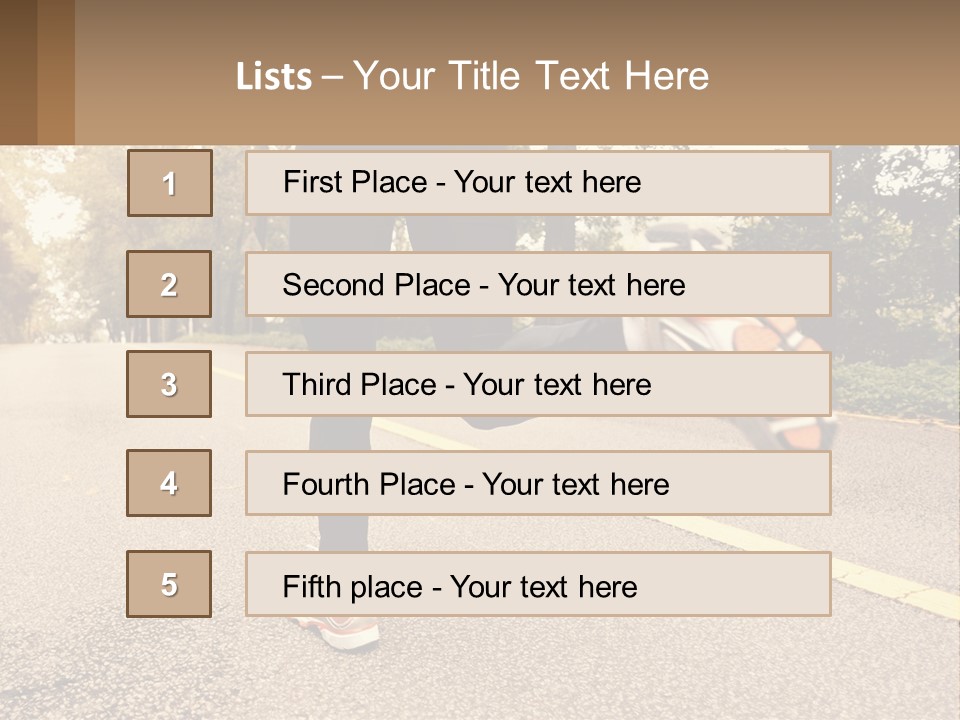This screenshot has width=960, height=720.
Task: Click the Fourth Place text box
Action: pos(538,483)
